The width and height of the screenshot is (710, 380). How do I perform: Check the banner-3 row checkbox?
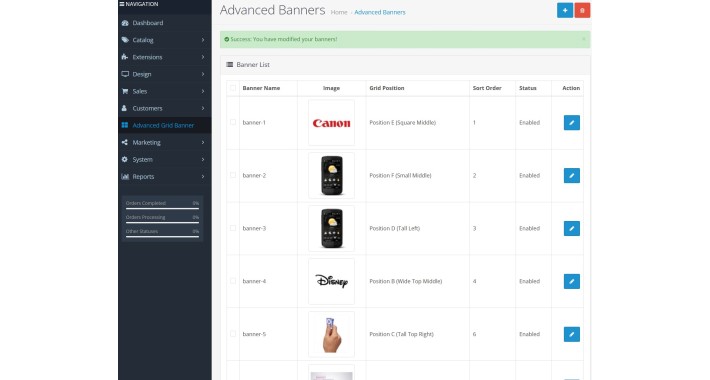(233, 228)
